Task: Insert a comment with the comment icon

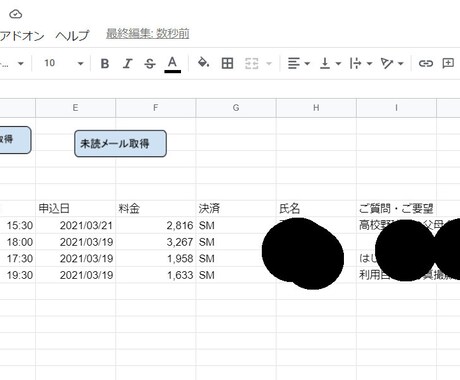Action: 448,63
